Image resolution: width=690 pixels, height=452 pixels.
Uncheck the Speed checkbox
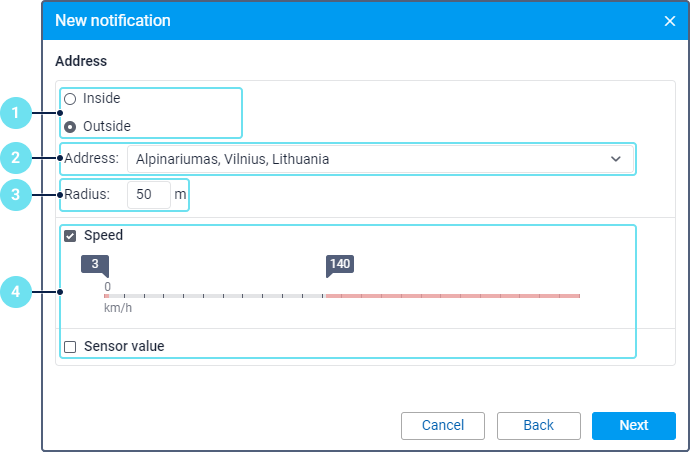[x=70, y=237]
